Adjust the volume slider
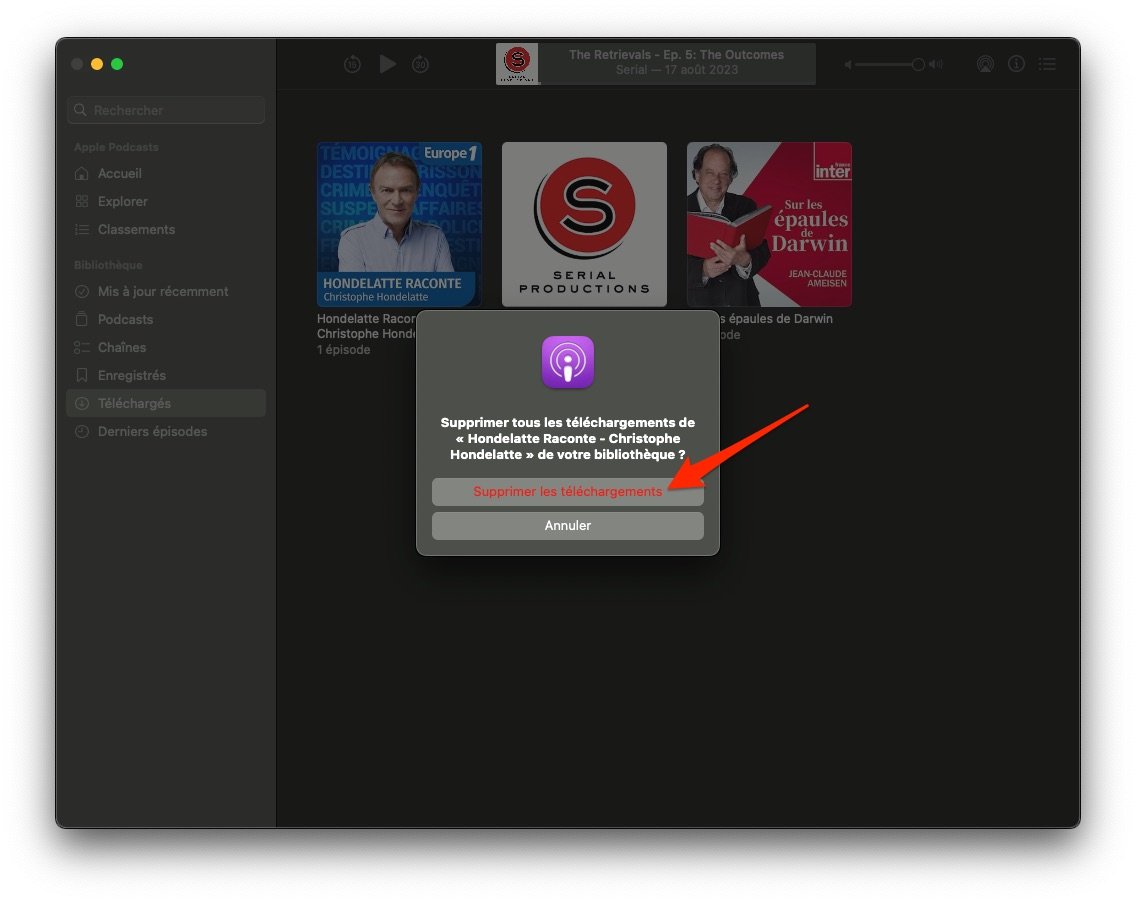Image resolution: width=1136 pixels, height=902 pixels. tap(890, 64)
